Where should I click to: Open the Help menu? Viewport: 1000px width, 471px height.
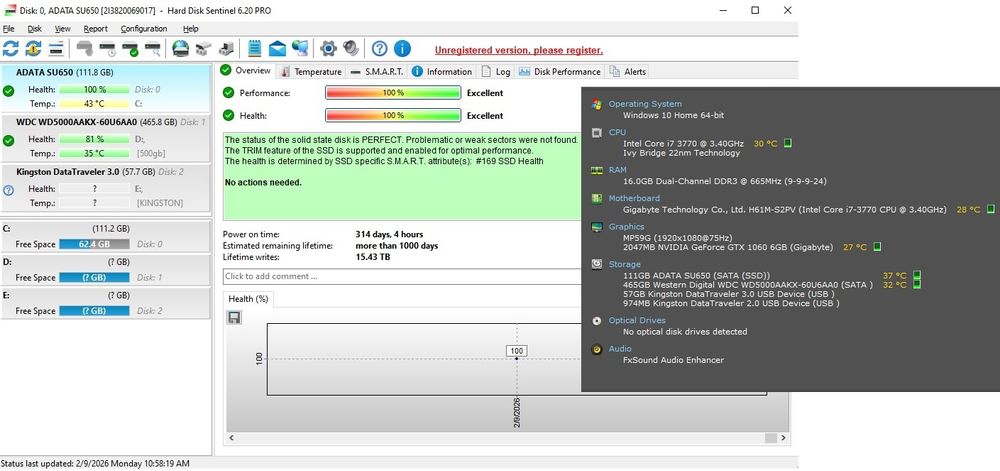click(x=191, y=29)
